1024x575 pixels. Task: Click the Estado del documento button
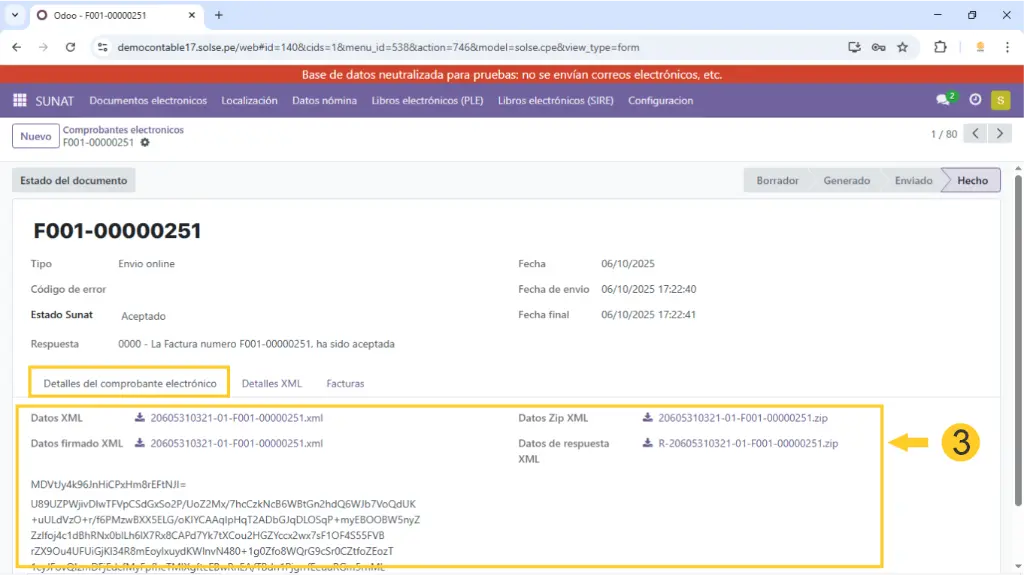pyautogui.click(x=74, y=180)
